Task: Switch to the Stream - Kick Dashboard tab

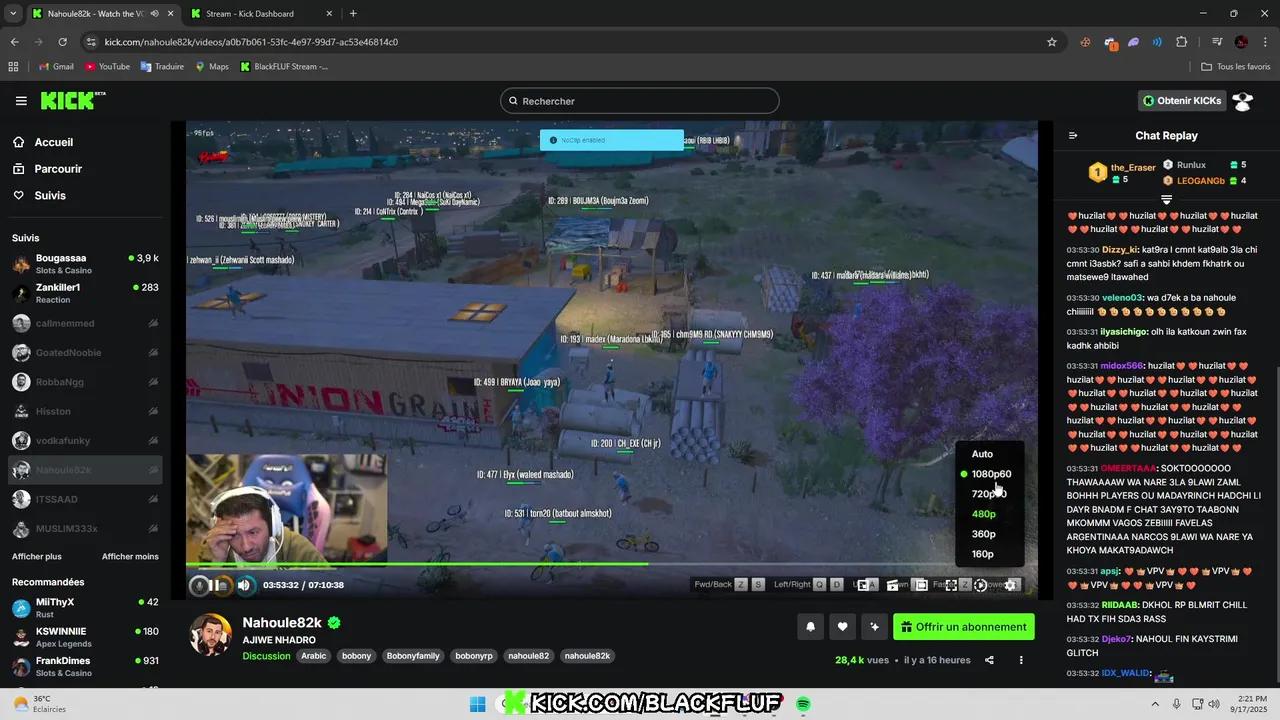Action: 260,13
